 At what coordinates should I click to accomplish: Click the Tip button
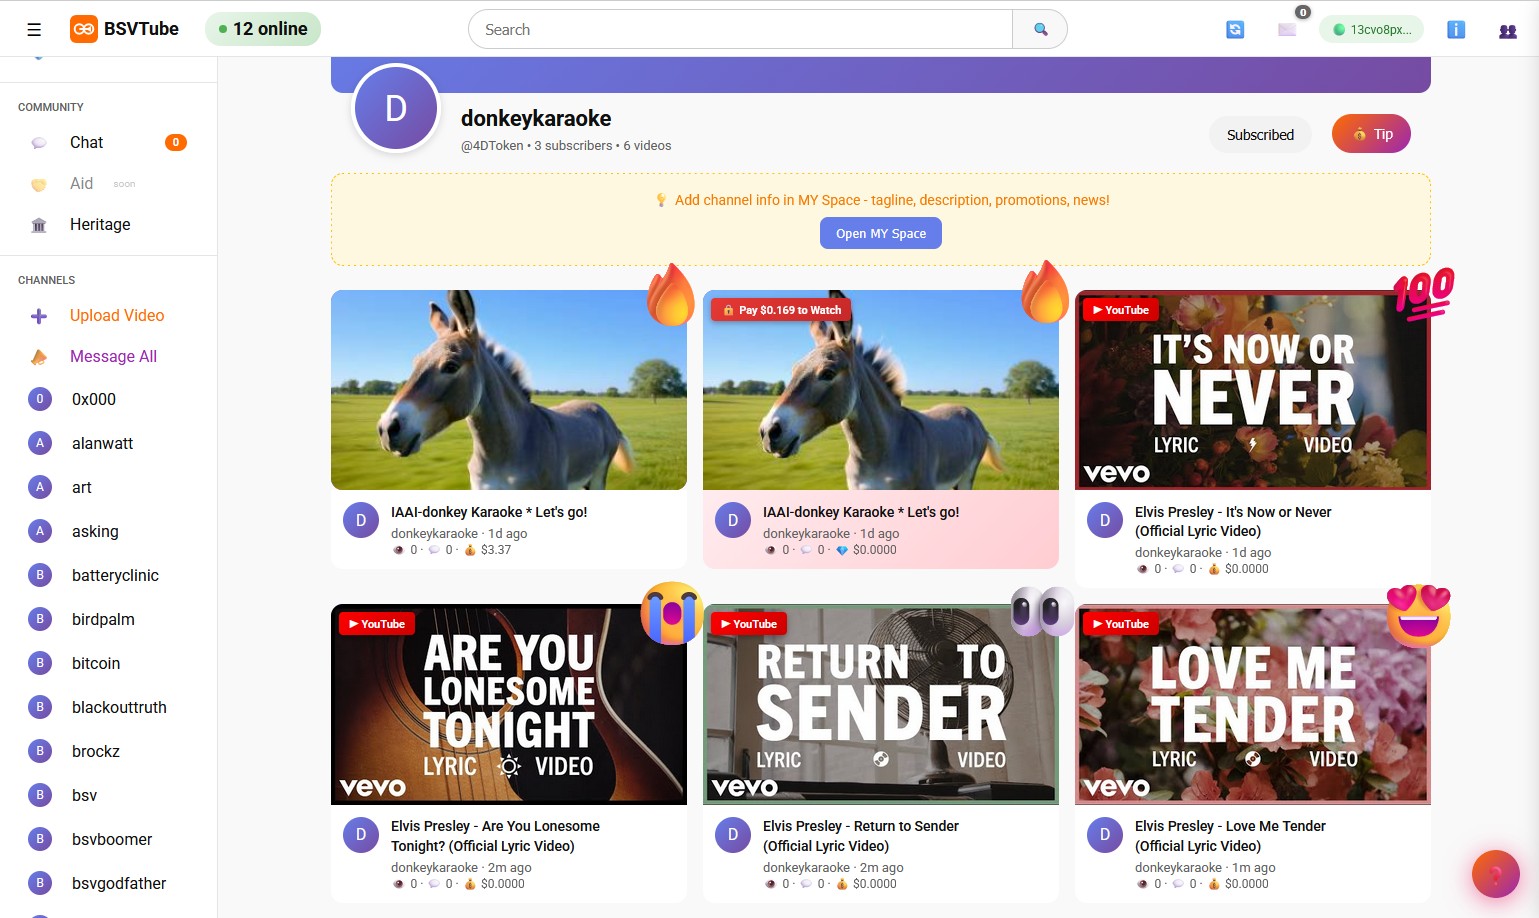coord(1371,134)
